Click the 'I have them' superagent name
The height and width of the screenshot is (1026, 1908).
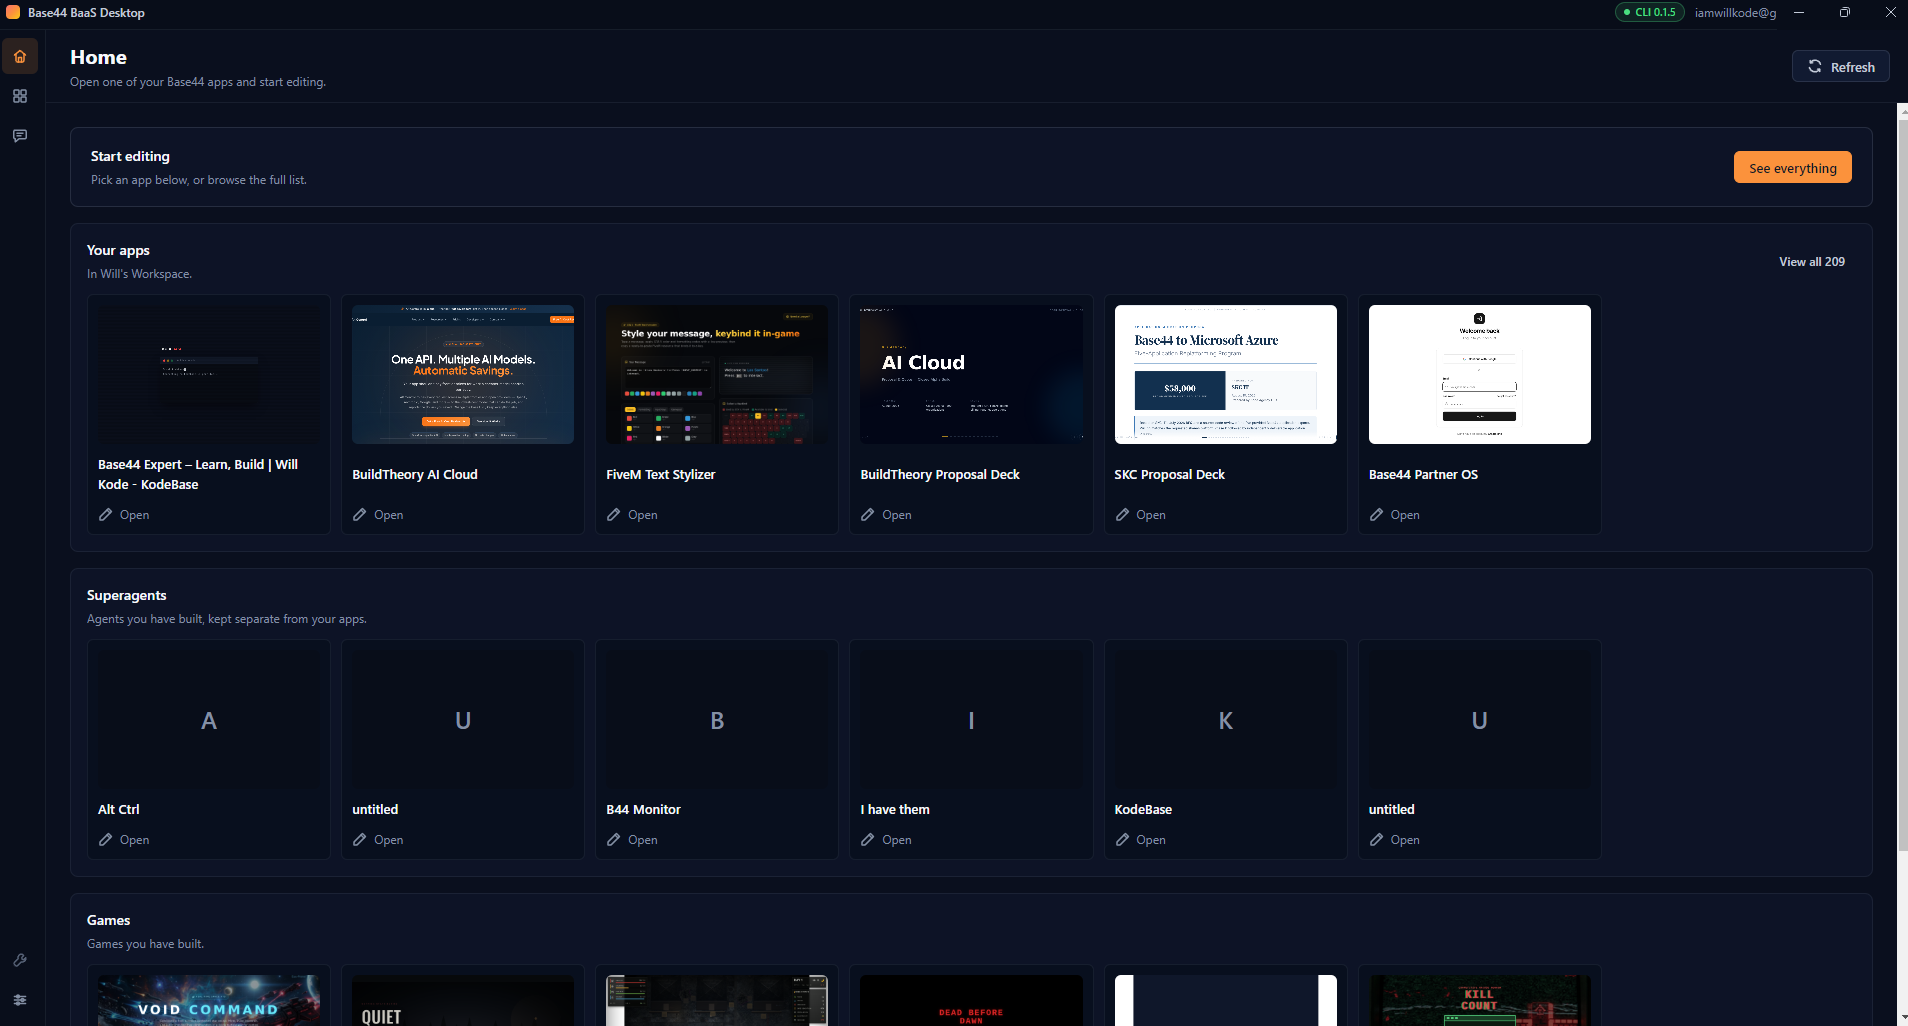(x=895, y=809)
